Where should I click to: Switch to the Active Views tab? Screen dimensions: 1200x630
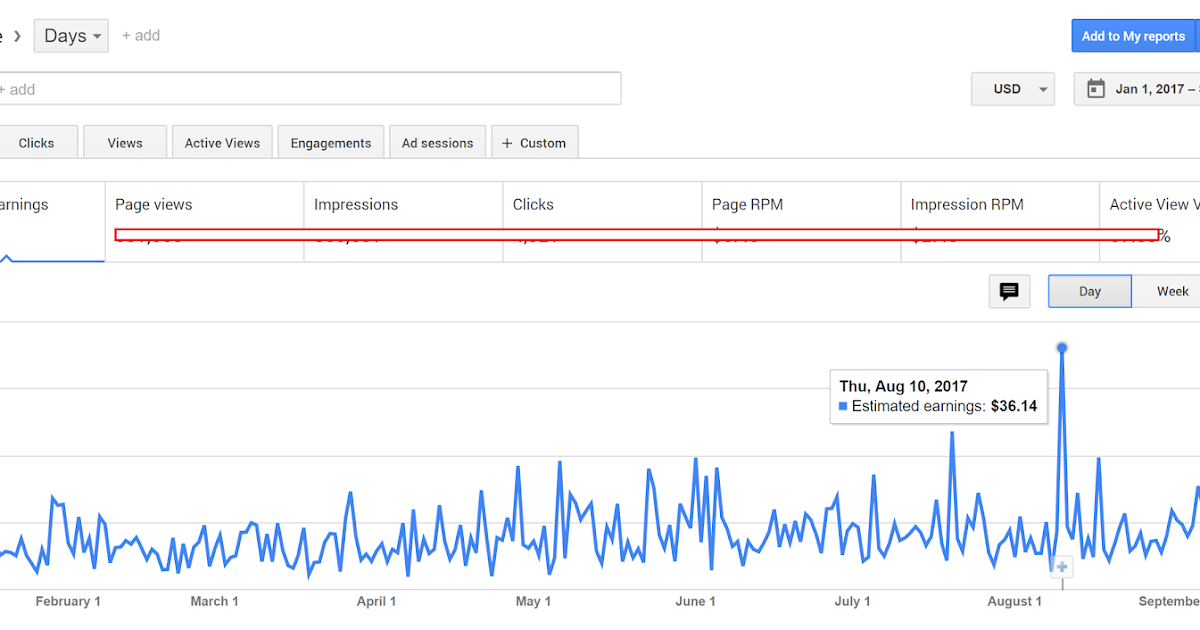[222, 143]
